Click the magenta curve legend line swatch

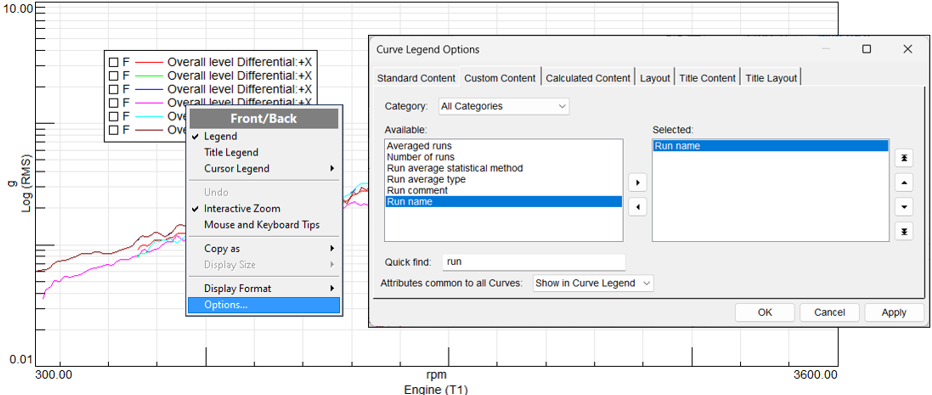[150, 102]
